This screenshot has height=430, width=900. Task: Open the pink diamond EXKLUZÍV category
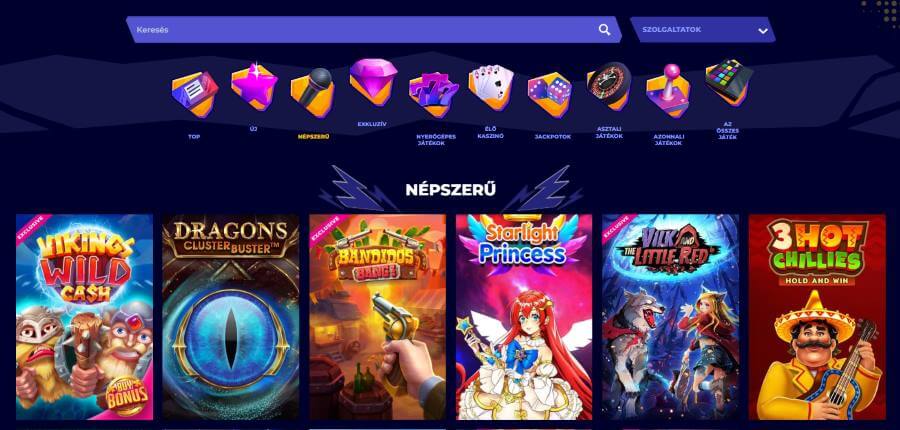click(x=373, y=82)
